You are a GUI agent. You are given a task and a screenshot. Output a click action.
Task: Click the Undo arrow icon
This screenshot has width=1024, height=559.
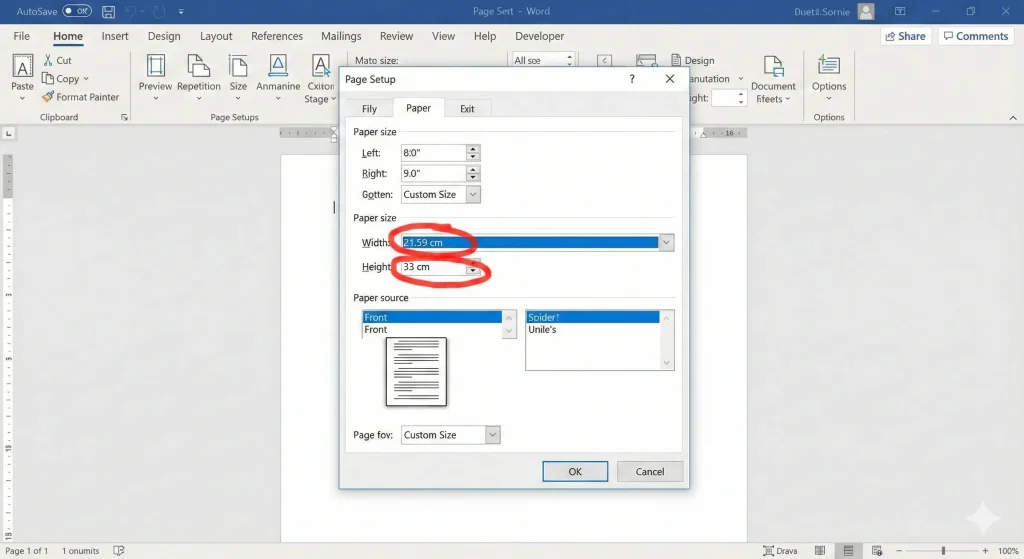point(131,11)
